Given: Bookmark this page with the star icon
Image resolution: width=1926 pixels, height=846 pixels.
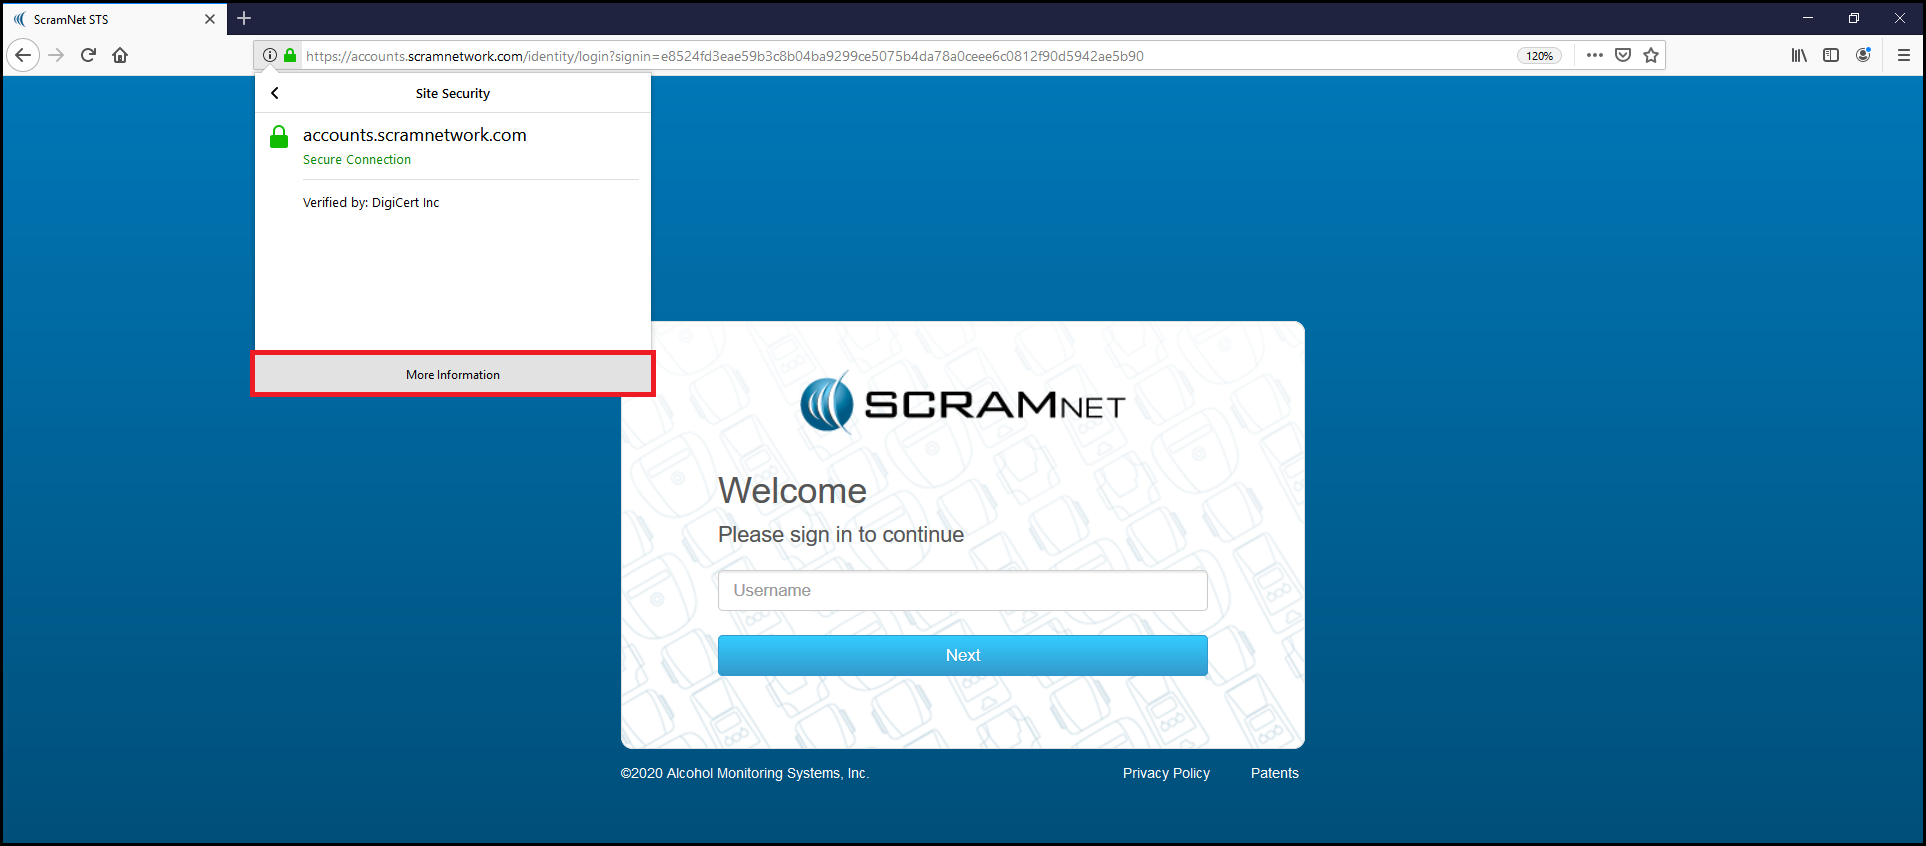Looking at the screenshot, I should [1651, 55].
